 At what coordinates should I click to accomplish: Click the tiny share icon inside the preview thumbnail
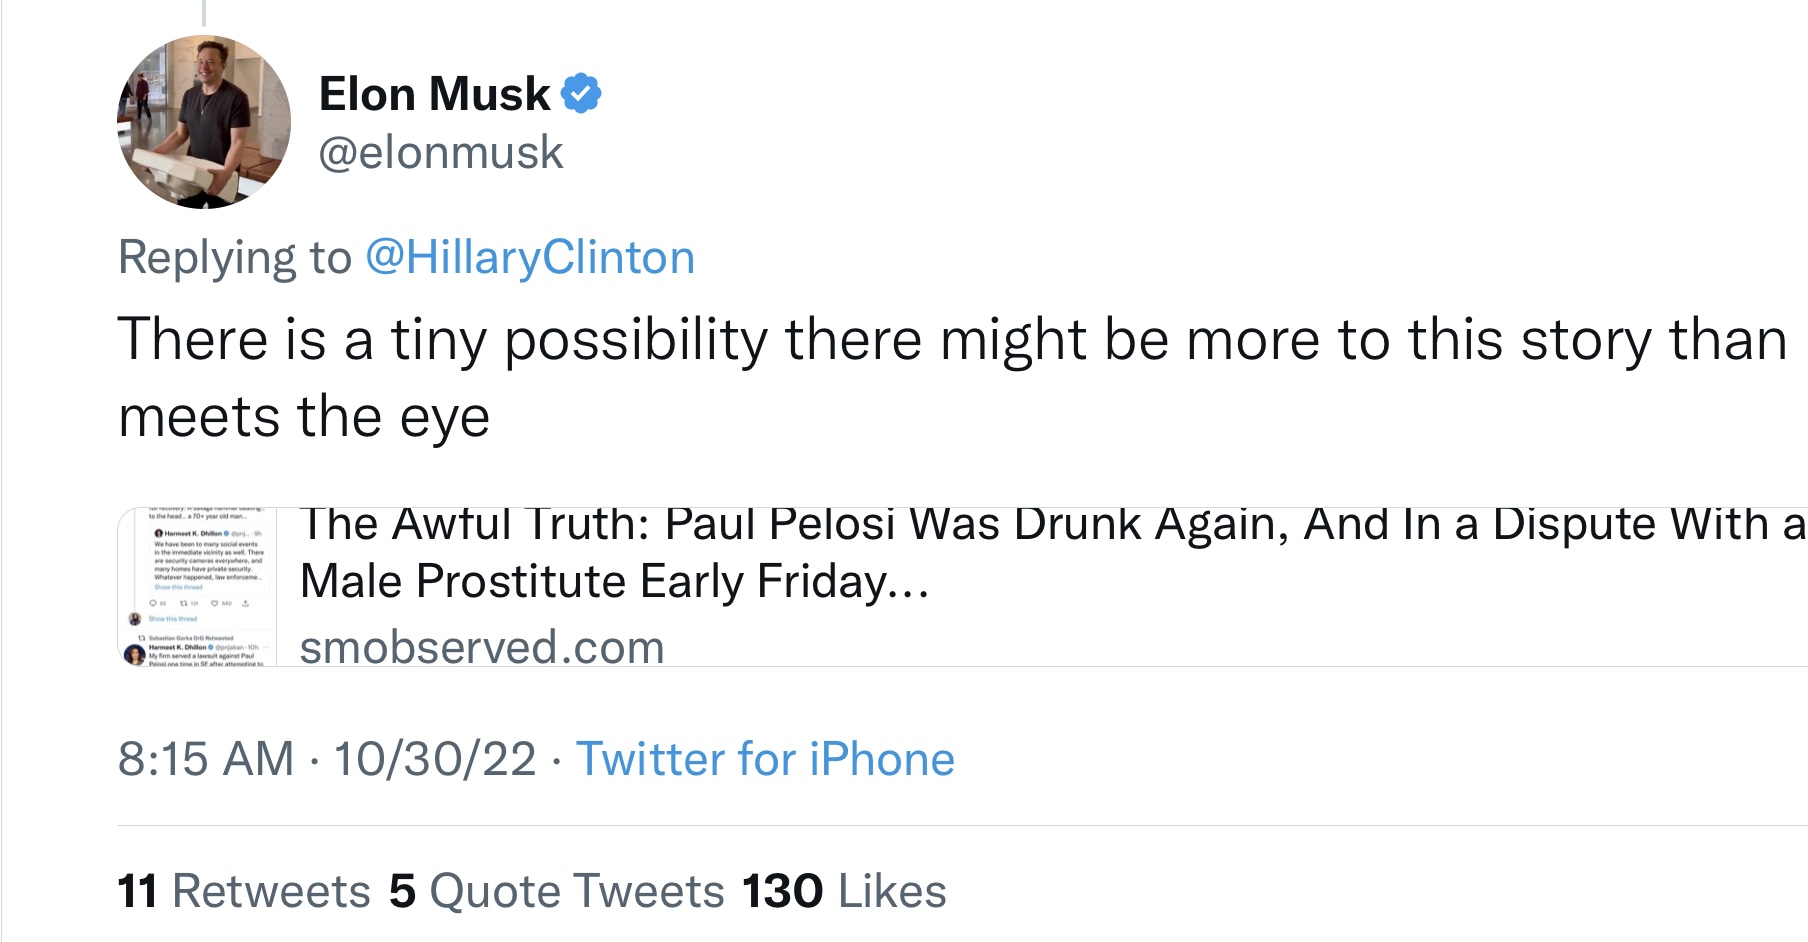246,603
